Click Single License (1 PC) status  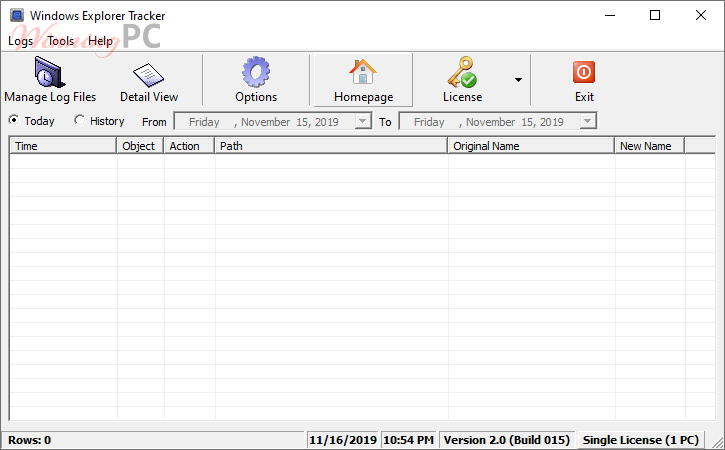[x=641, y=440]
